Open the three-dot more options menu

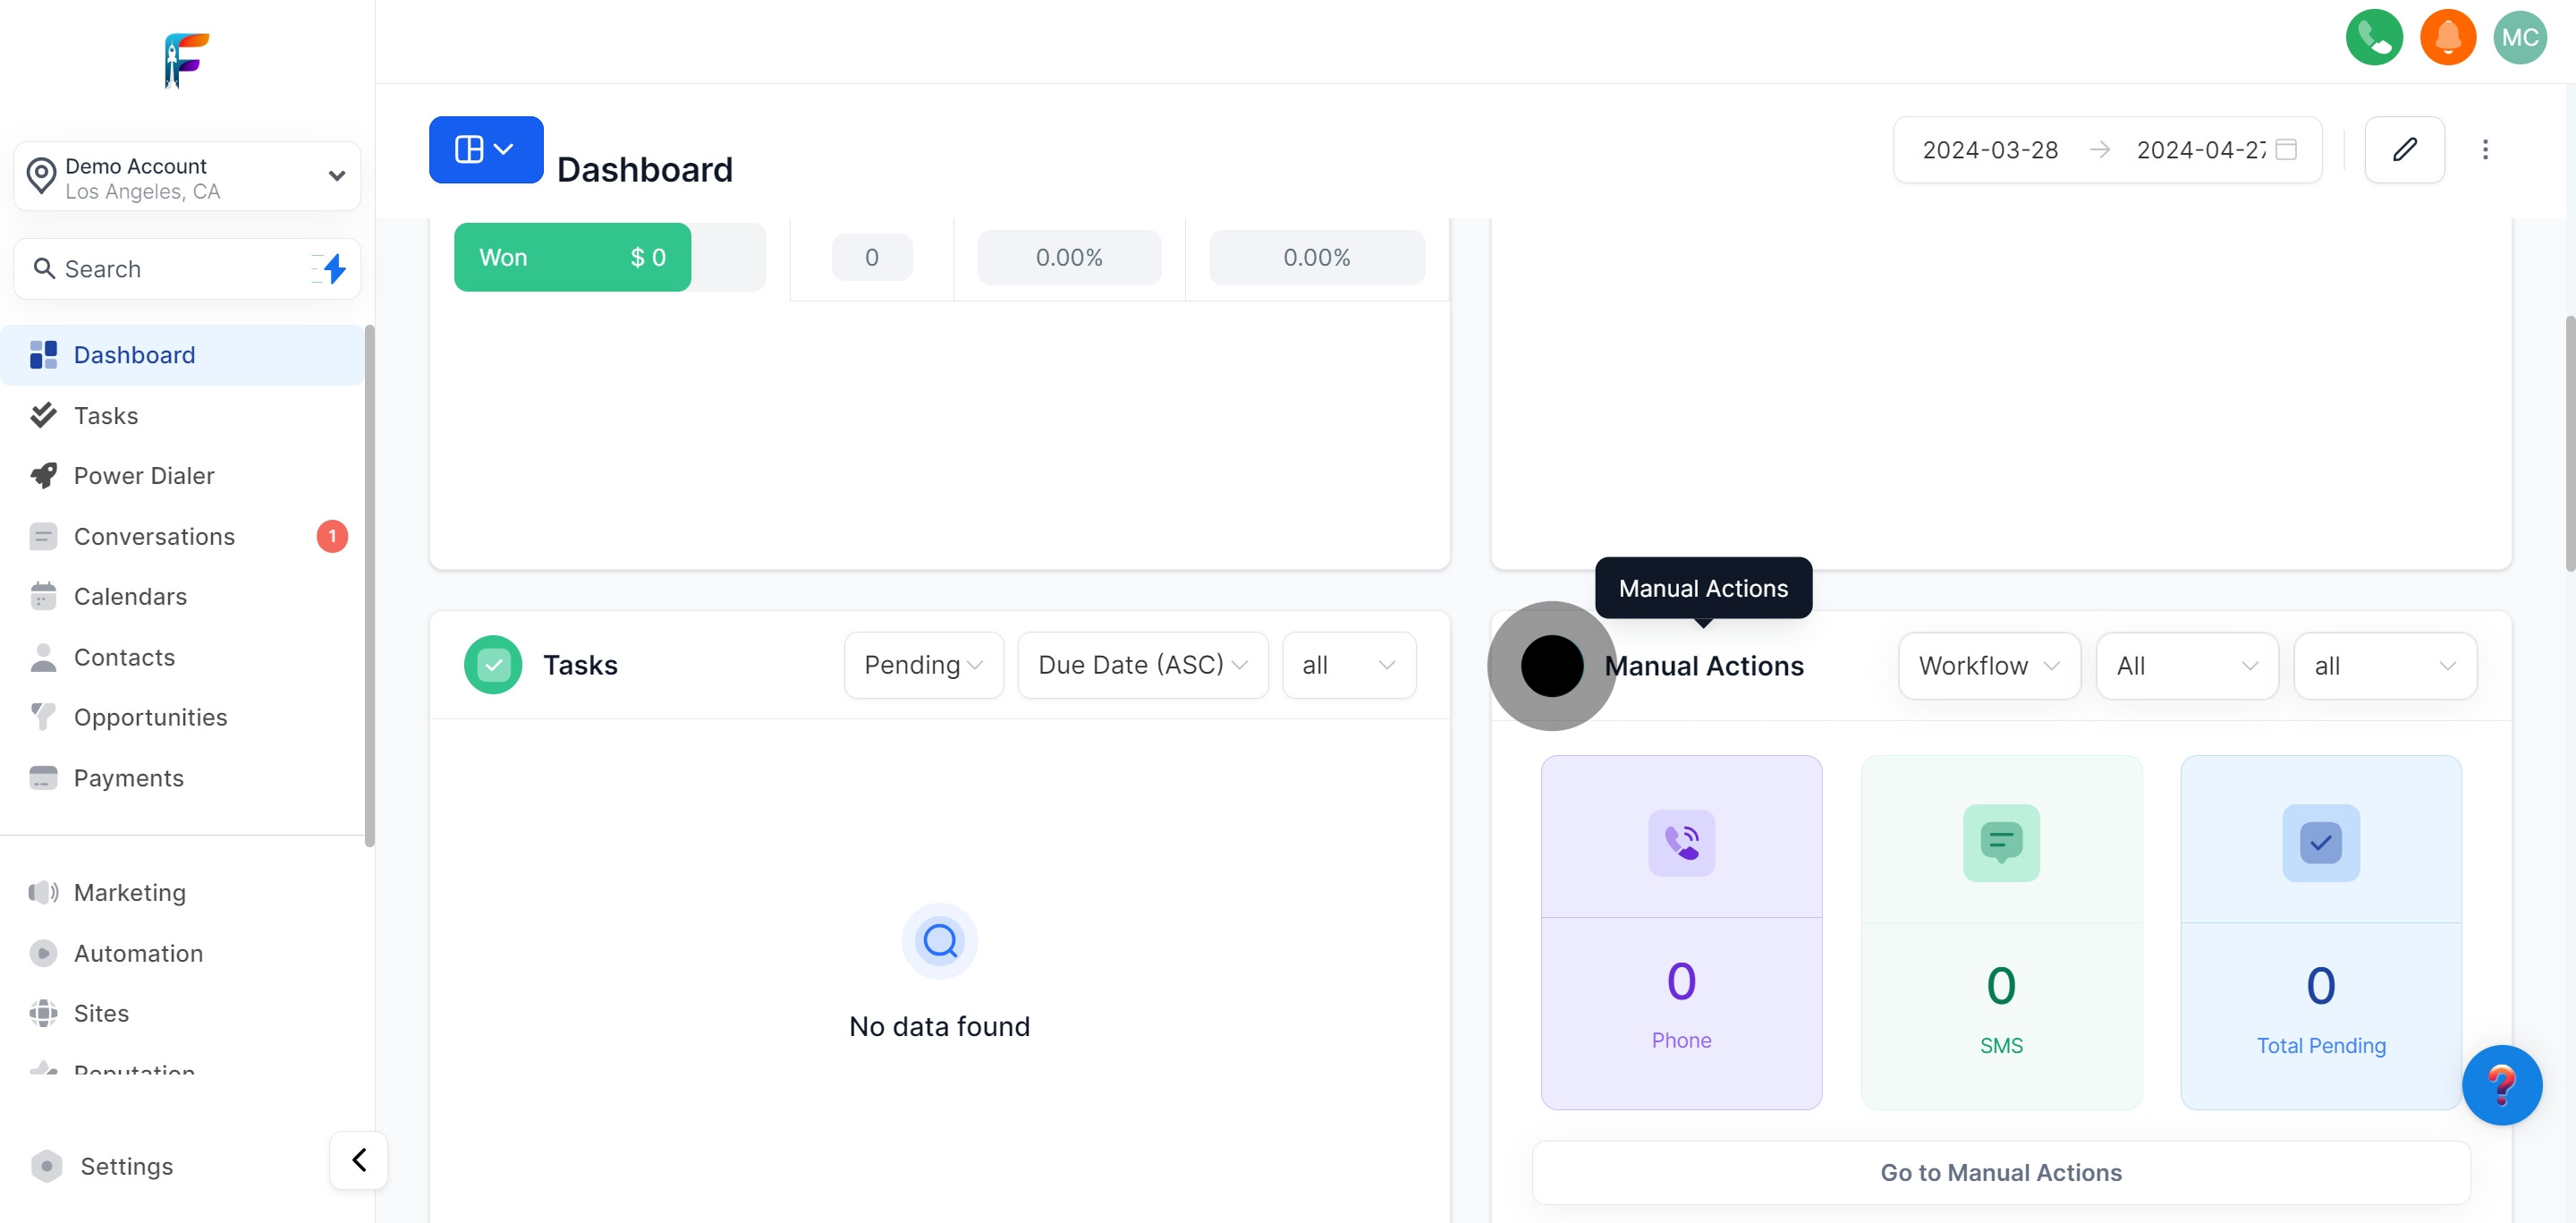click(2484, 150)
